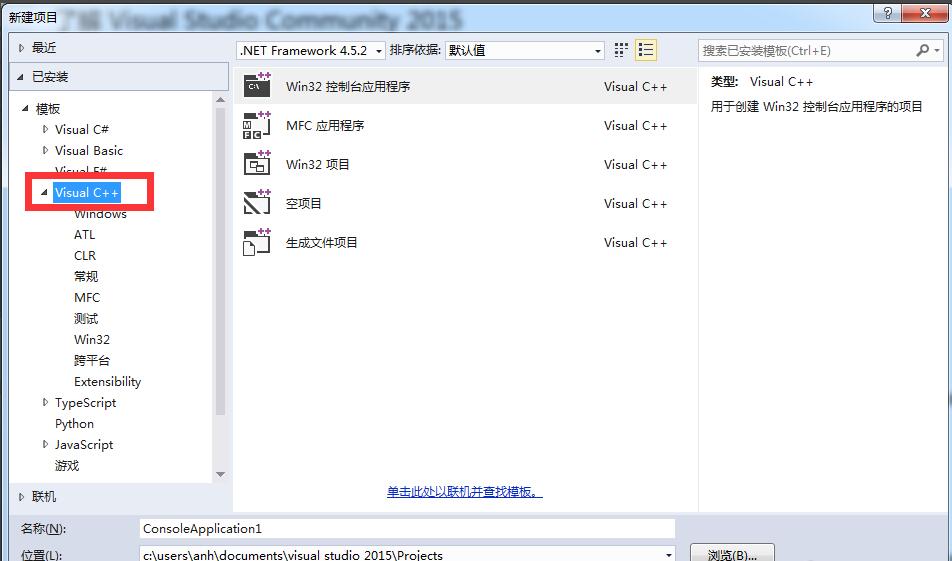The height and width of the screenshot is (561, 952).
Task: Open the search options dropdown arrow
Action: pyautogui.click(x=937, y=50)
